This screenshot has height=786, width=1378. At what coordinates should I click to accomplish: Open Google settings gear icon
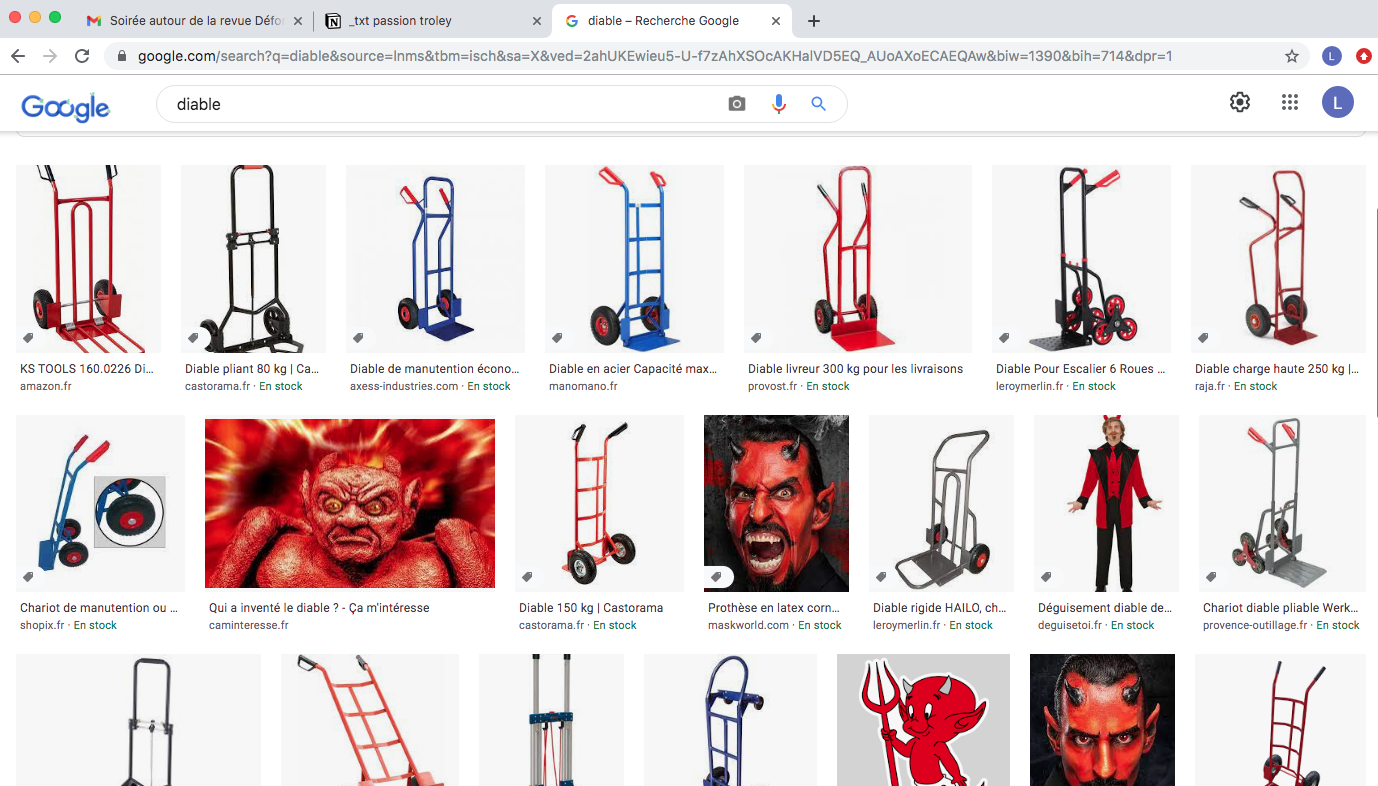click(x=1240, y=102)
